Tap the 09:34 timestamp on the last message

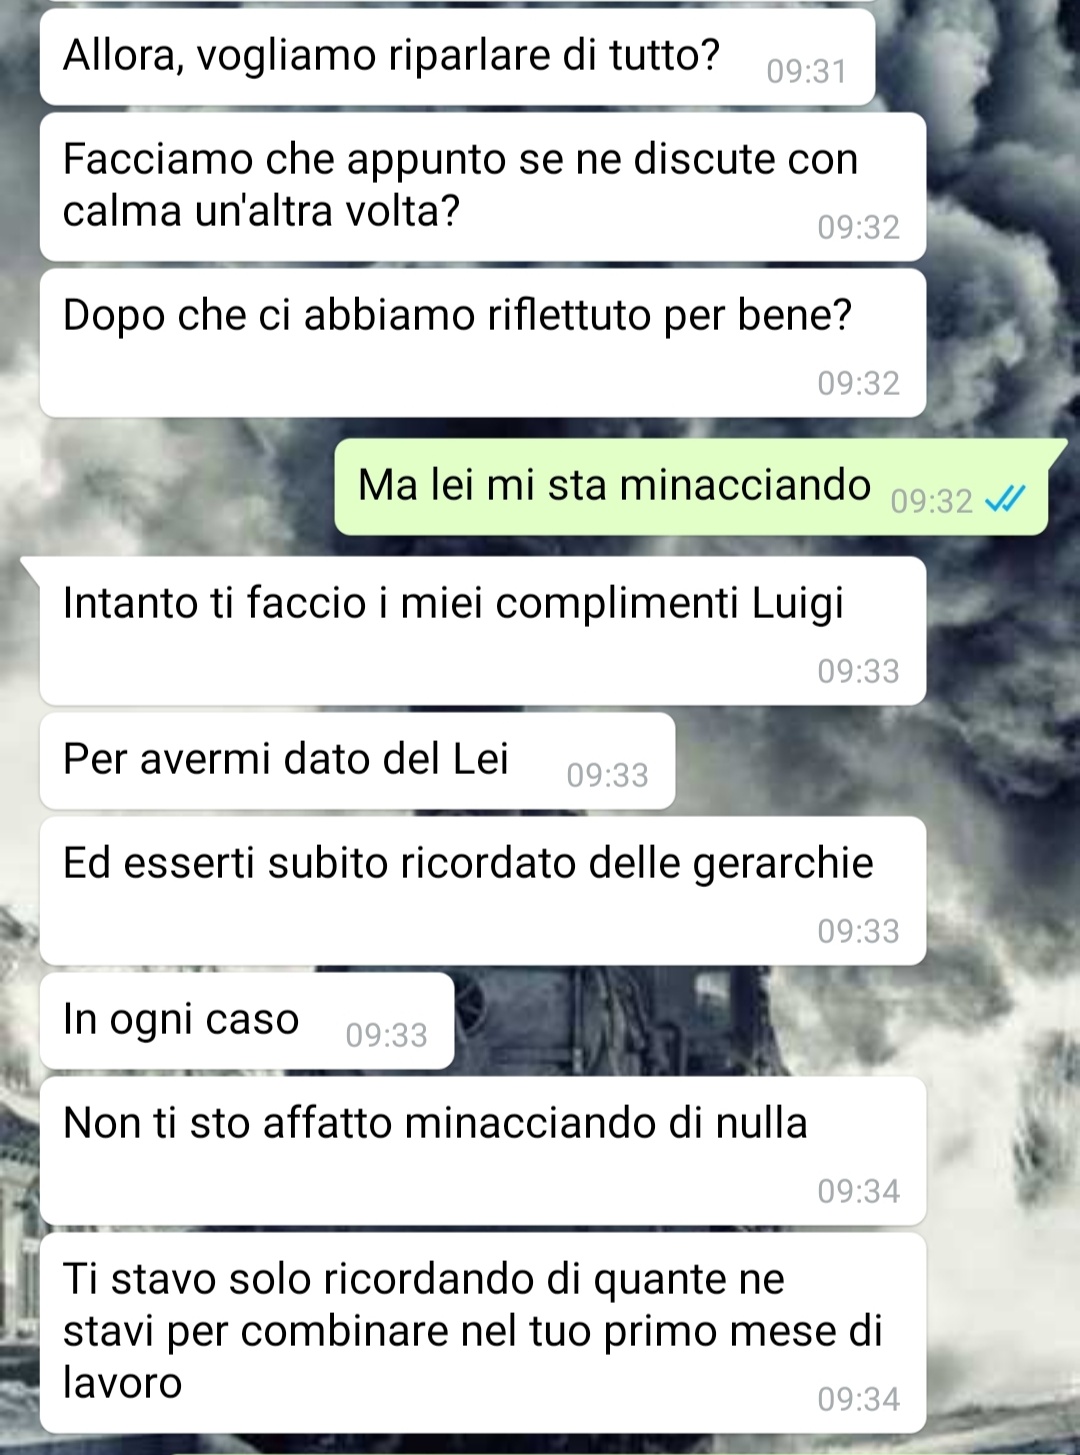click(x=858, y=1398)
